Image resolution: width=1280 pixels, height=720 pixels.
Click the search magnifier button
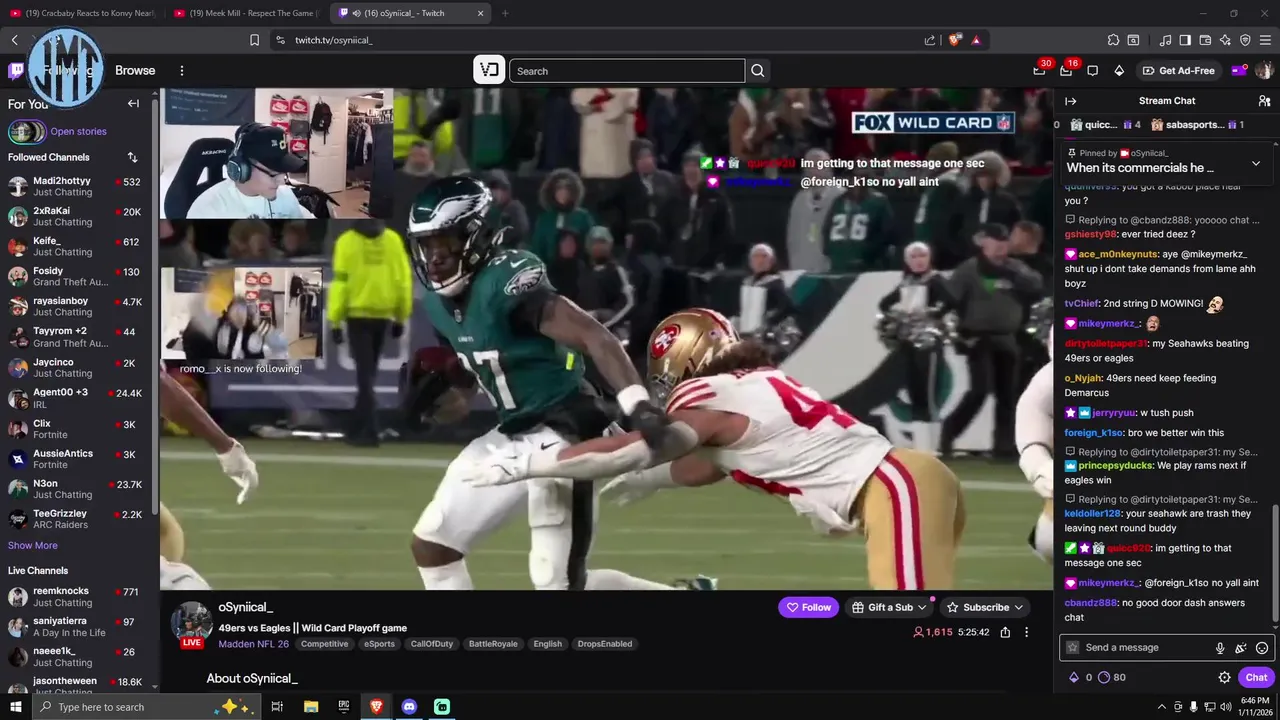click(758, 71)
